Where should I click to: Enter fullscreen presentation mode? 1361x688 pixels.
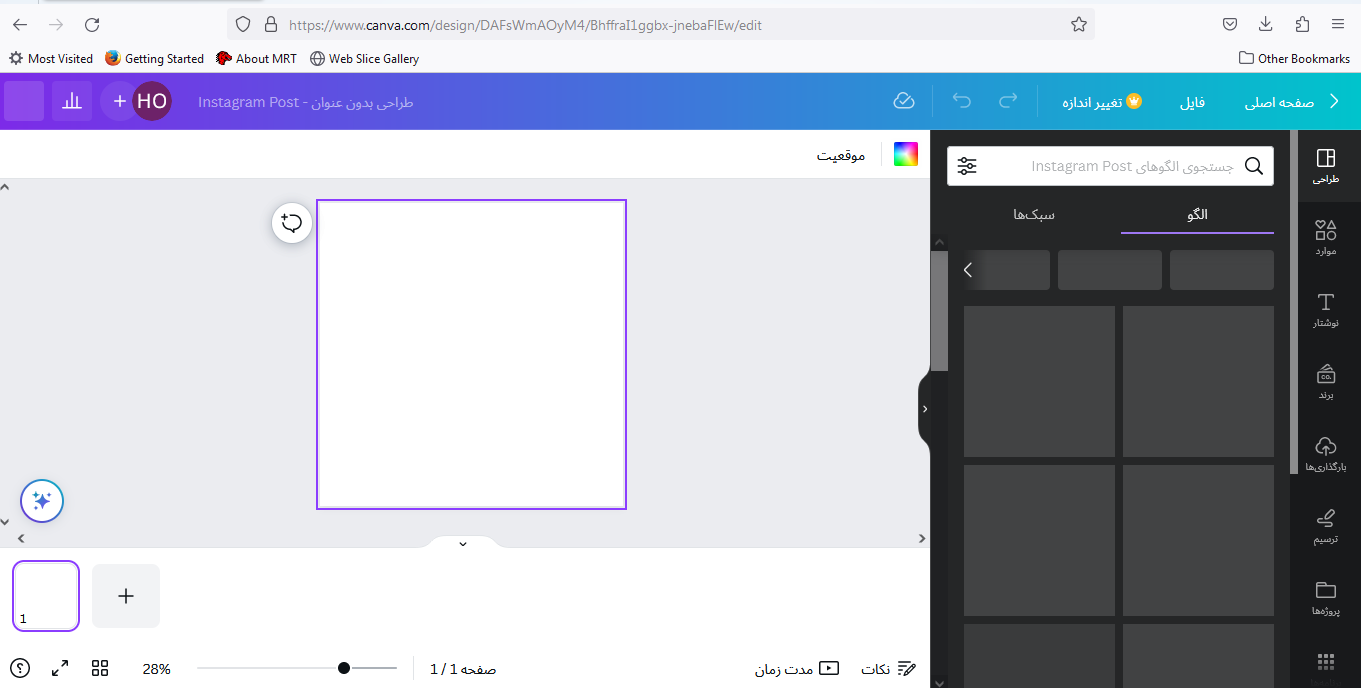click(60, 668)
